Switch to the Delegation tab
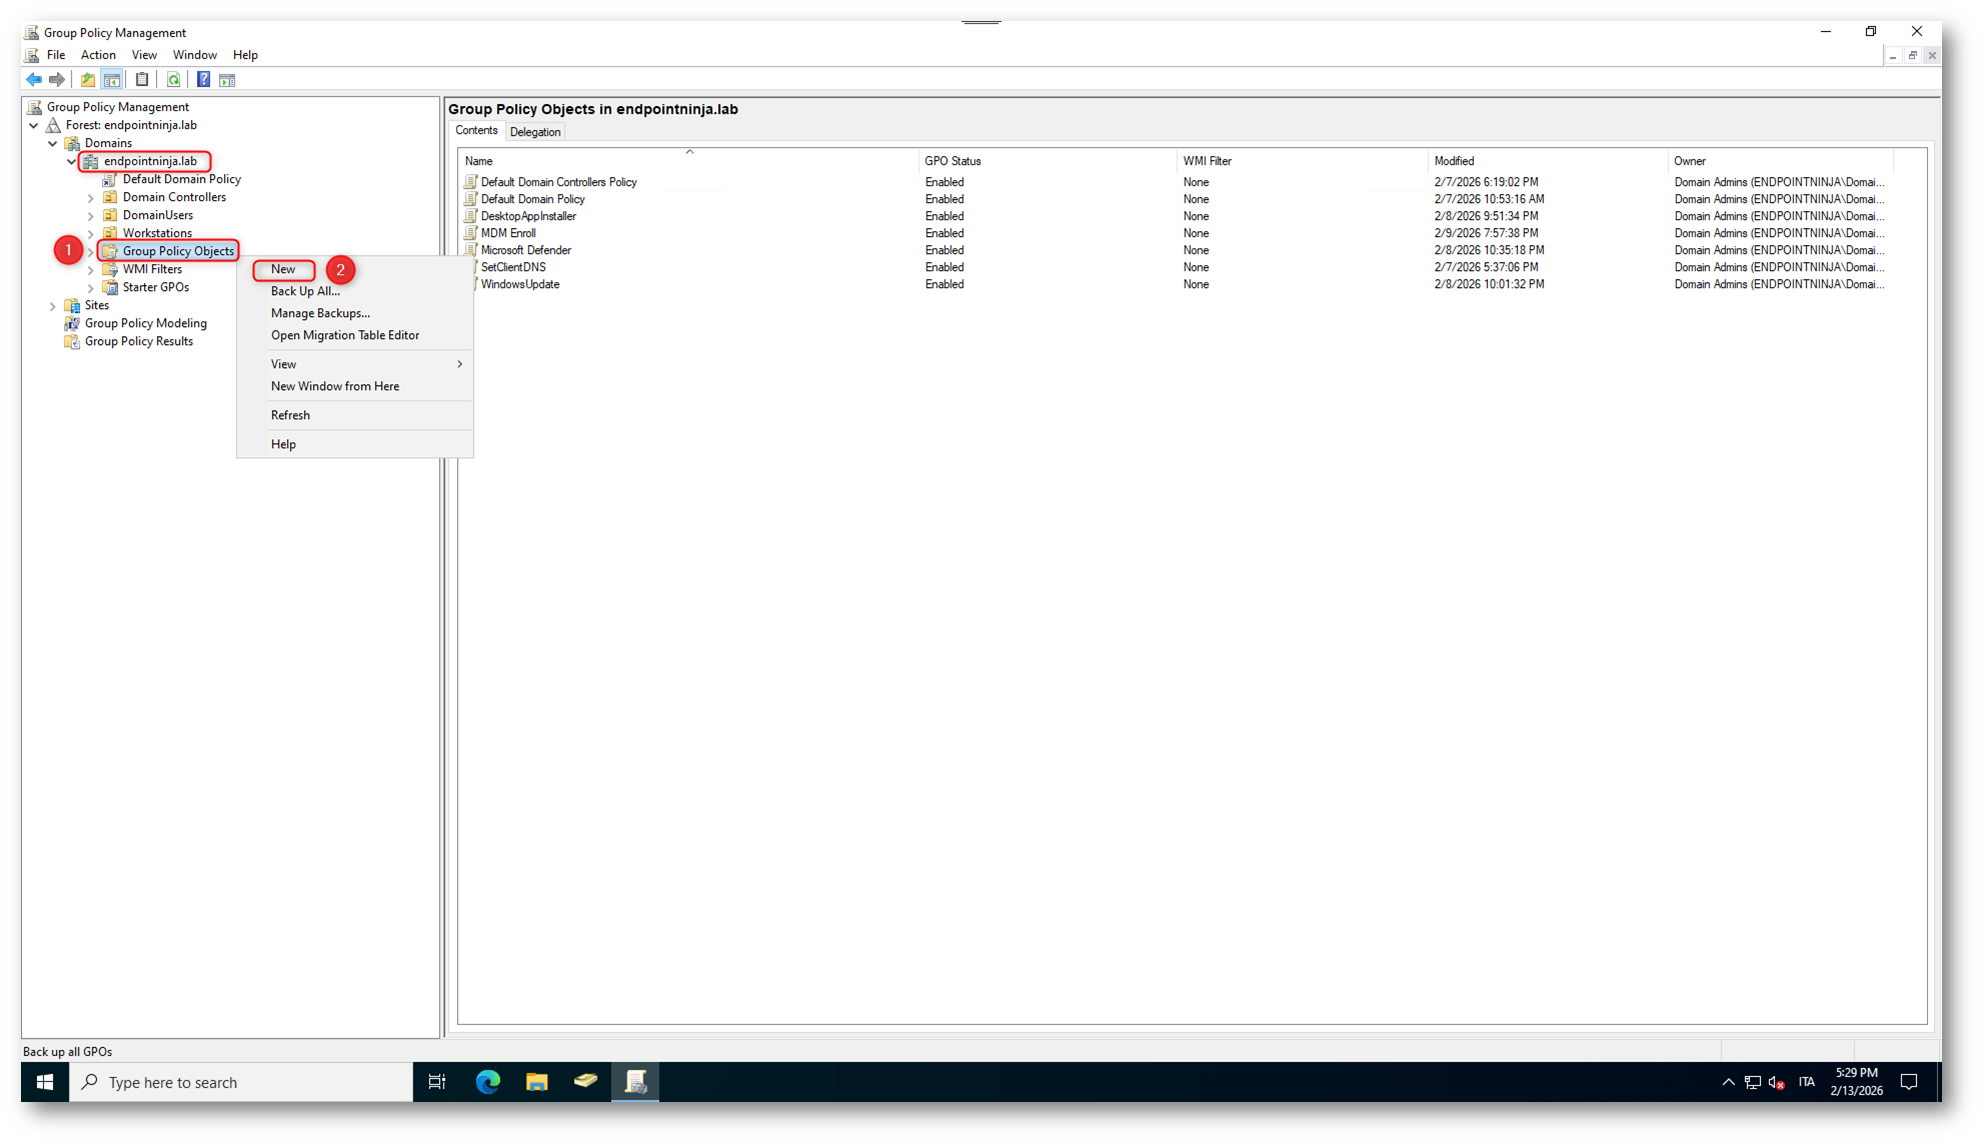This screenshot has width=1984, height=1144. pos(535,132)
